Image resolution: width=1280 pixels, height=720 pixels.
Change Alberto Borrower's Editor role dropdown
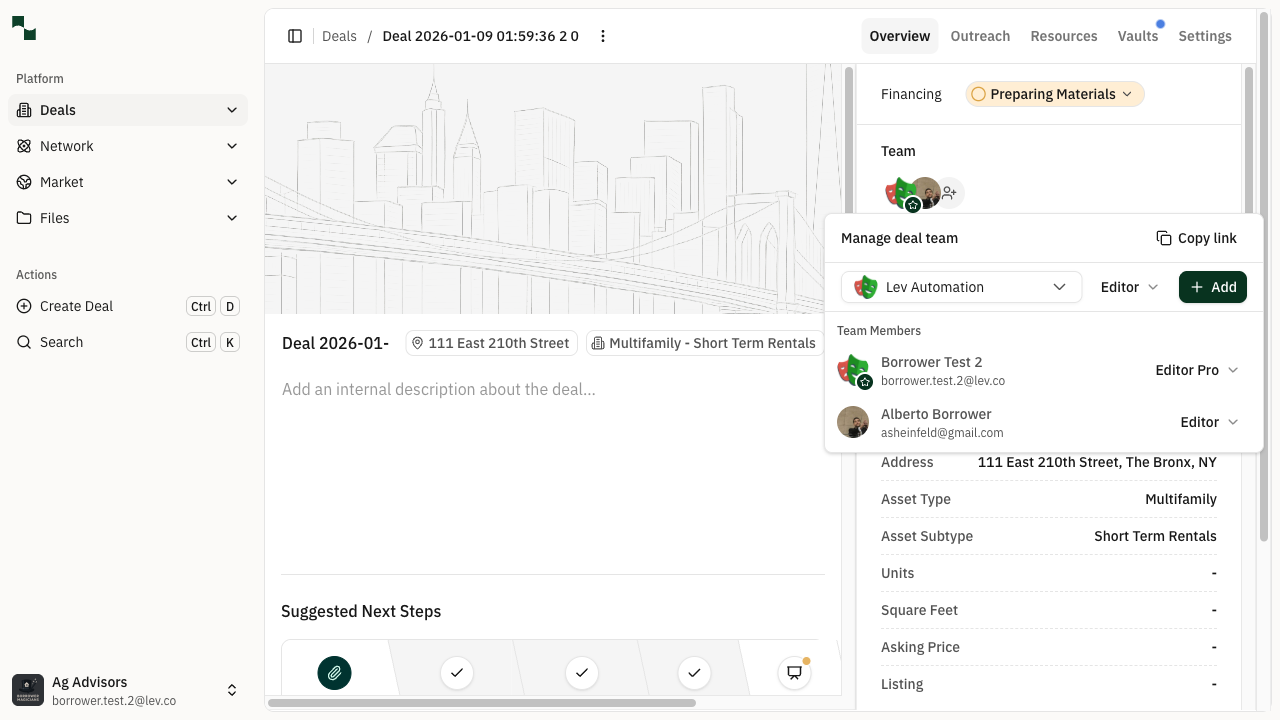(x=1209, y=422)
